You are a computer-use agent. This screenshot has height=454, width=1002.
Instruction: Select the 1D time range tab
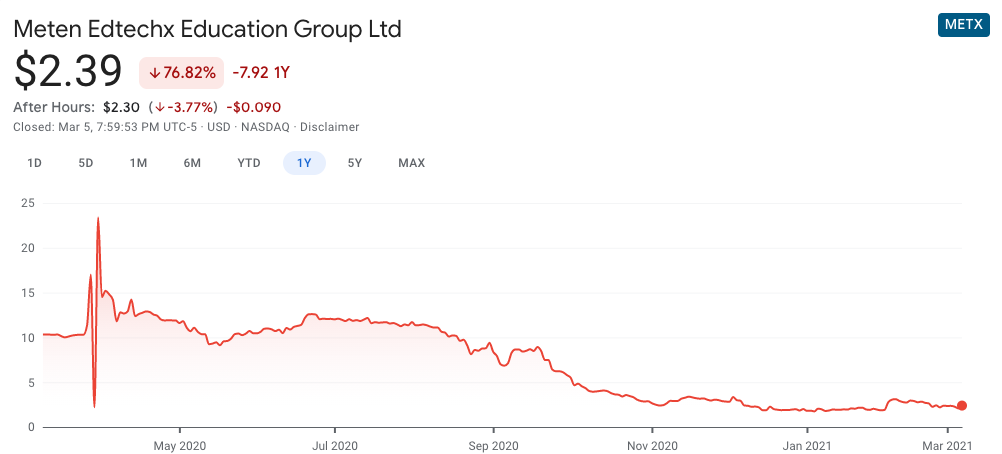point(34,163)
